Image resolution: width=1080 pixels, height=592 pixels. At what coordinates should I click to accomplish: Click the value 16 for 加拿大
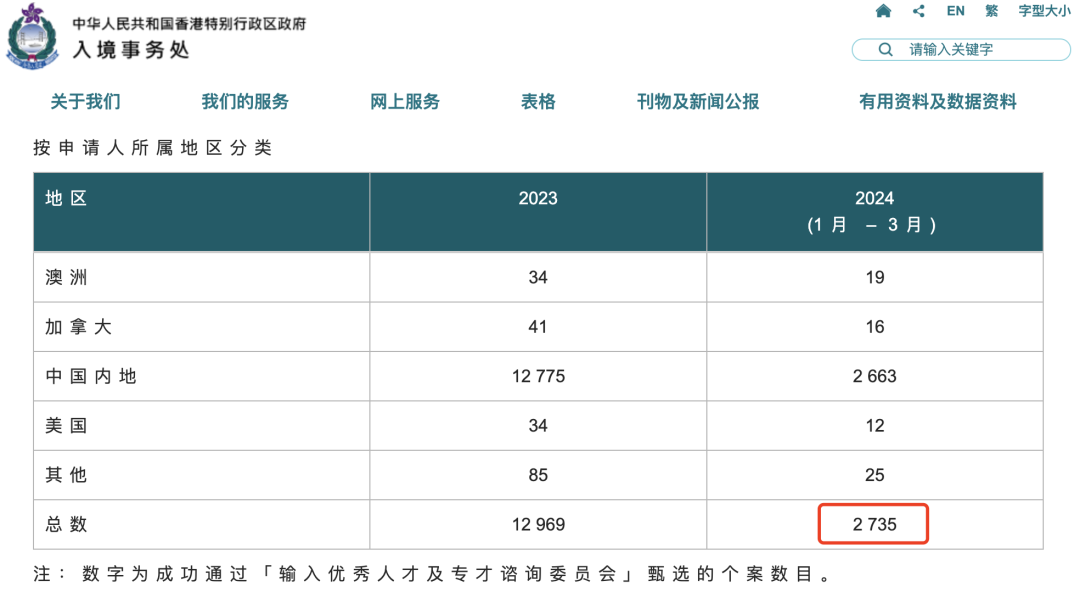tap(875, 327)
